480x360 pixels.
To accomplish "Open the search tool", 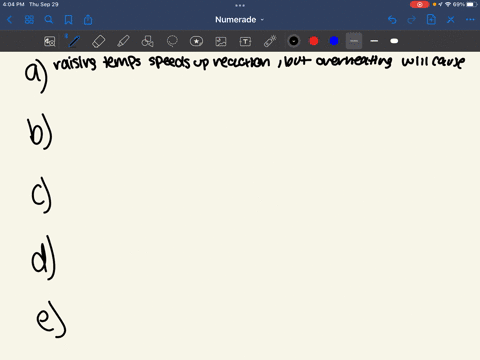I will pos(49,20).
